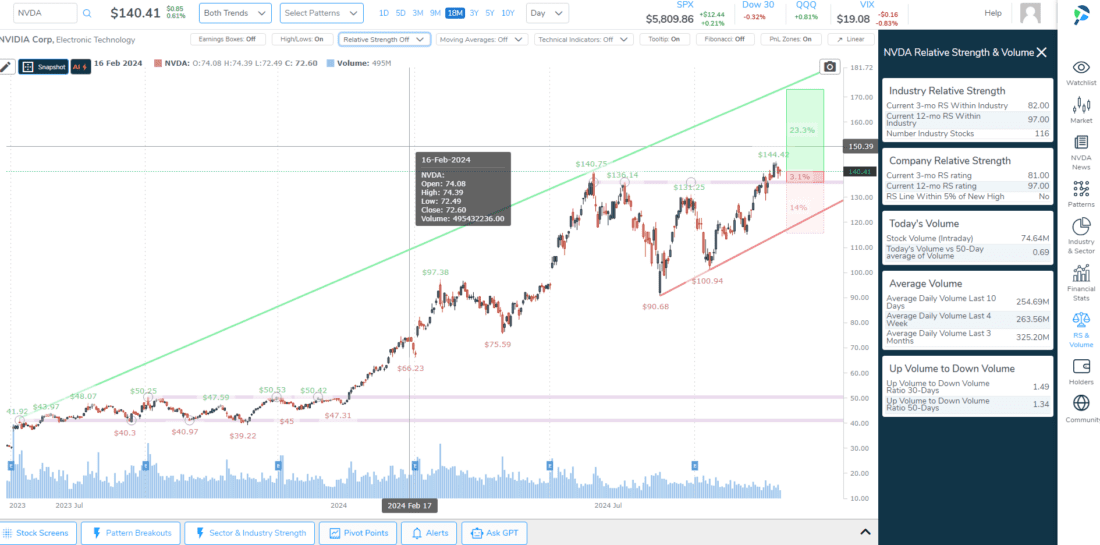The image size is (1100, 545).
Task: Click the 150.39 price axis label
Action: pyautogui.click(x=860, y=147)
